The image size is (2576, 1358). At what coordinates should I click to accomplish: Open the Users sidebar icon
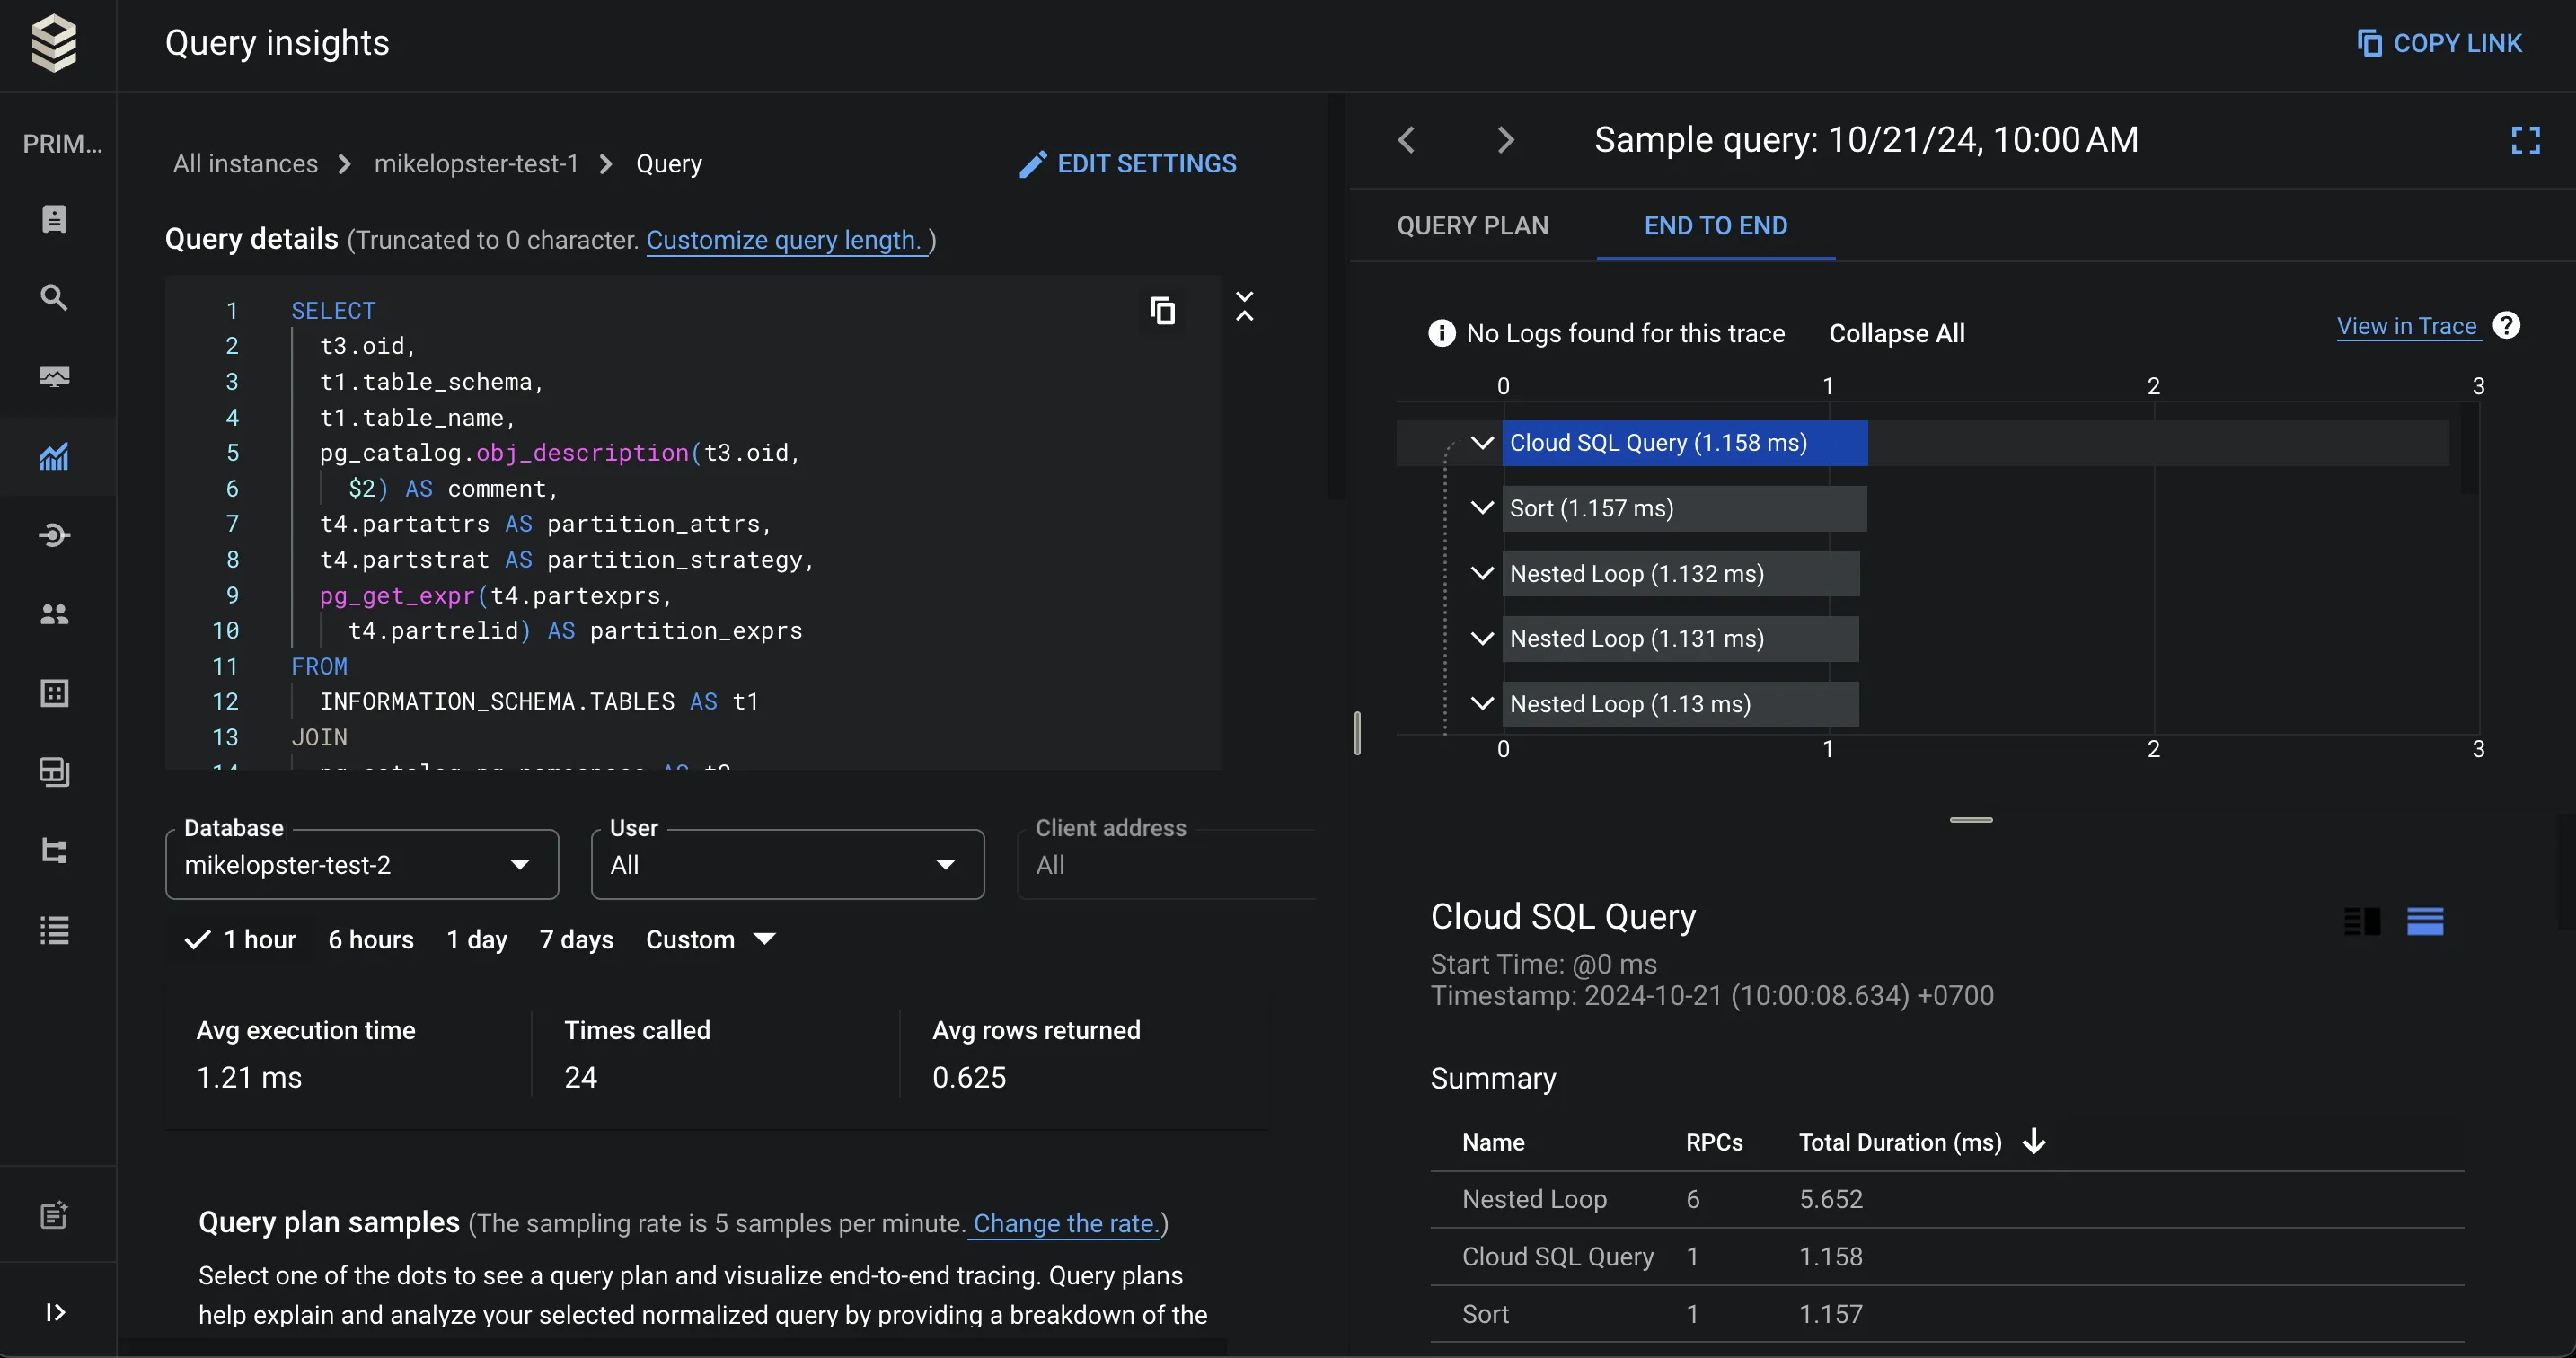(54, 614)
